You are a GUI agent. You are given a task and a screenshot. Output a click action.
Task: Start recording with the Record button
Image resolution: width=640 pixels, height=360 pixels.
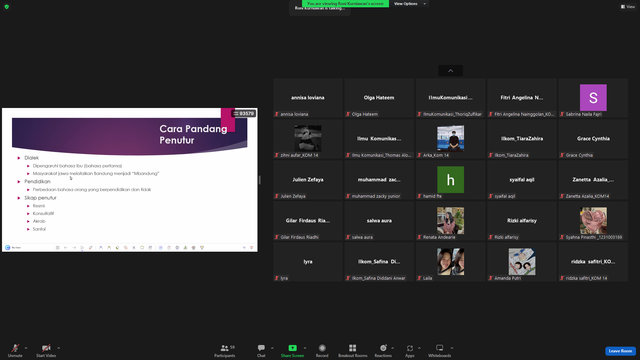tap(322, 350)
